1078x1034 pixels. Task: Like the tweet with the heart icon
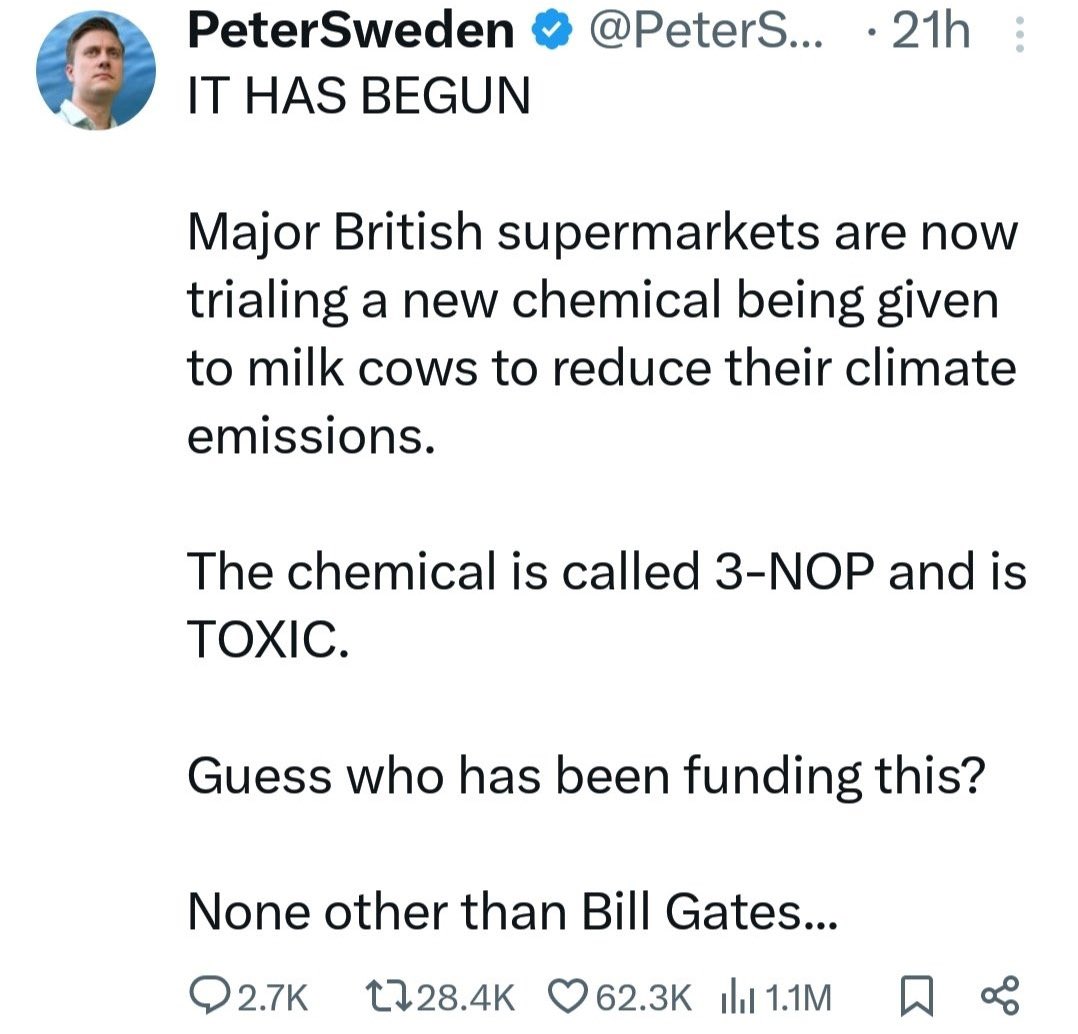[573, 995]
